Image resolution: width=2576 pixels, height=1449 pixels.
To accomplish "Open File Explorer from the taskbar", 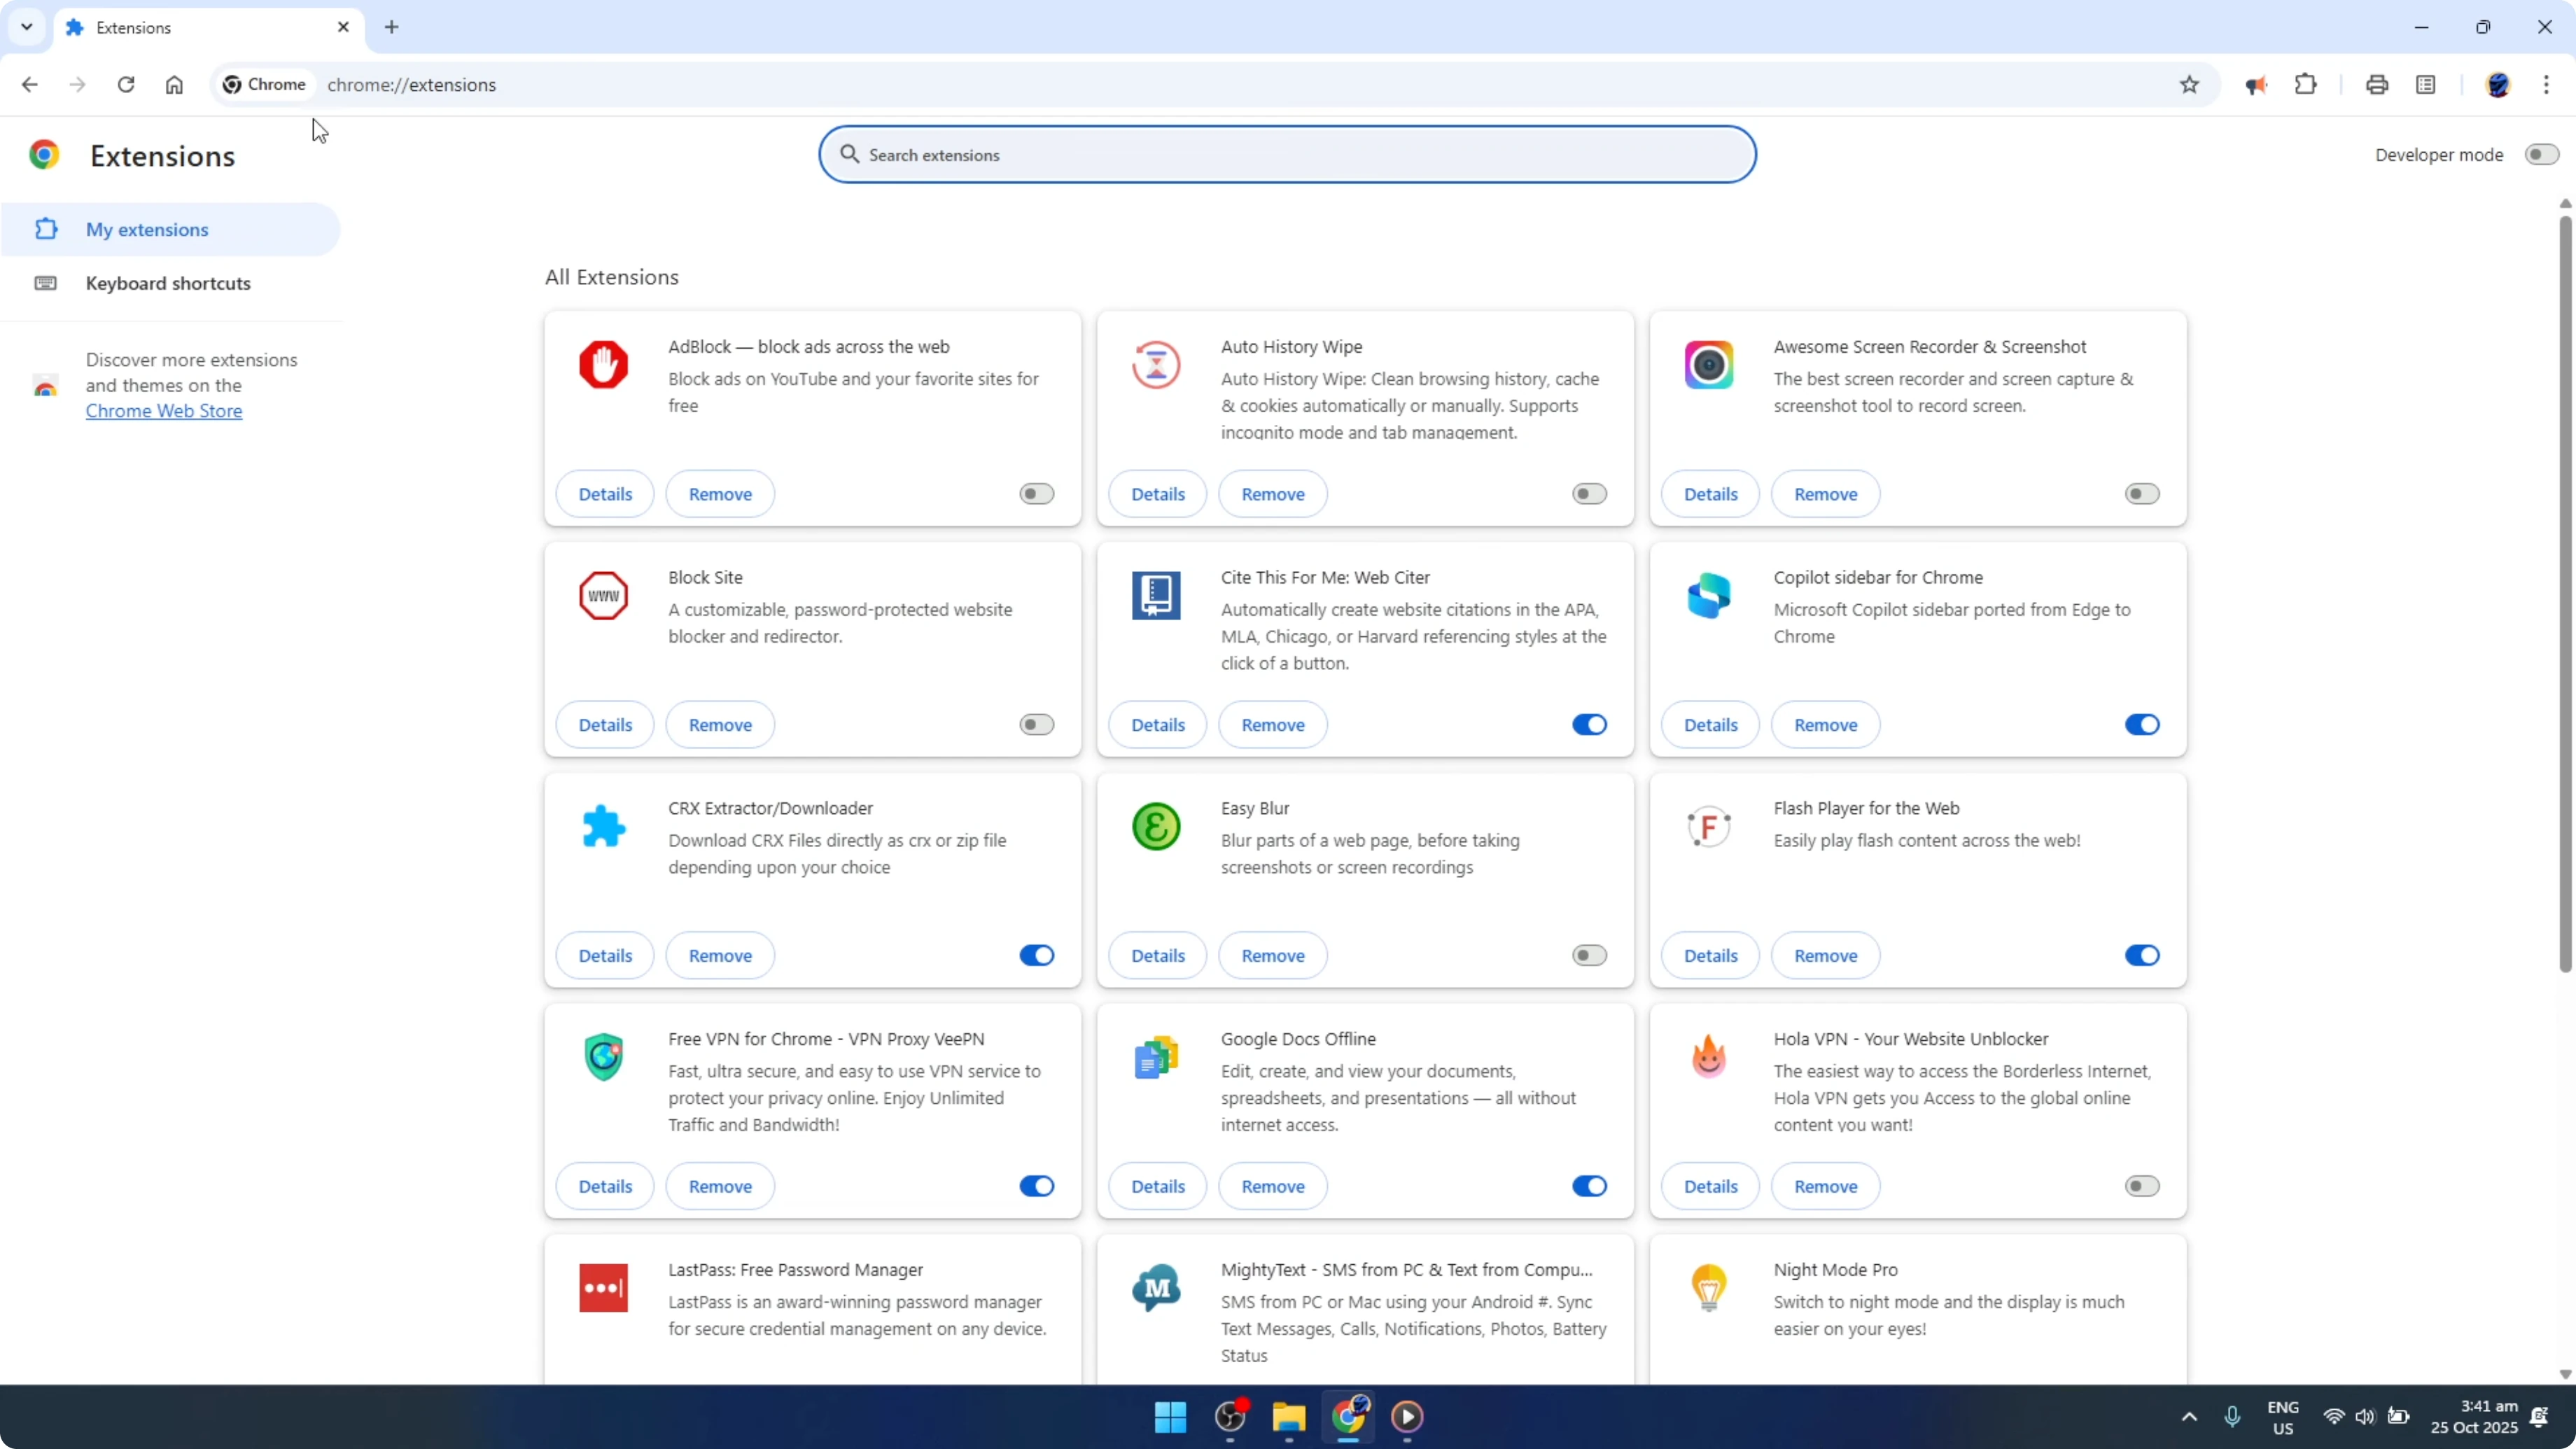I will [1288, 1417].
